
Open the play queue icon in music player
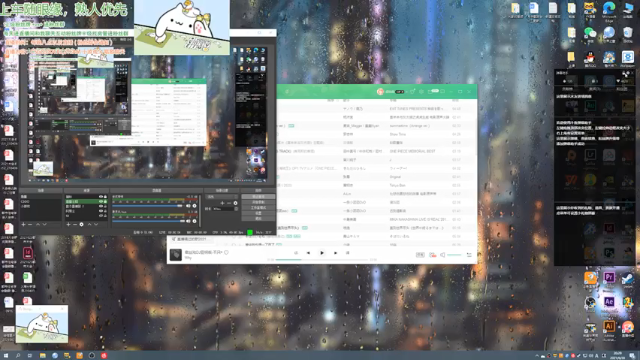(x=469, y=255)
